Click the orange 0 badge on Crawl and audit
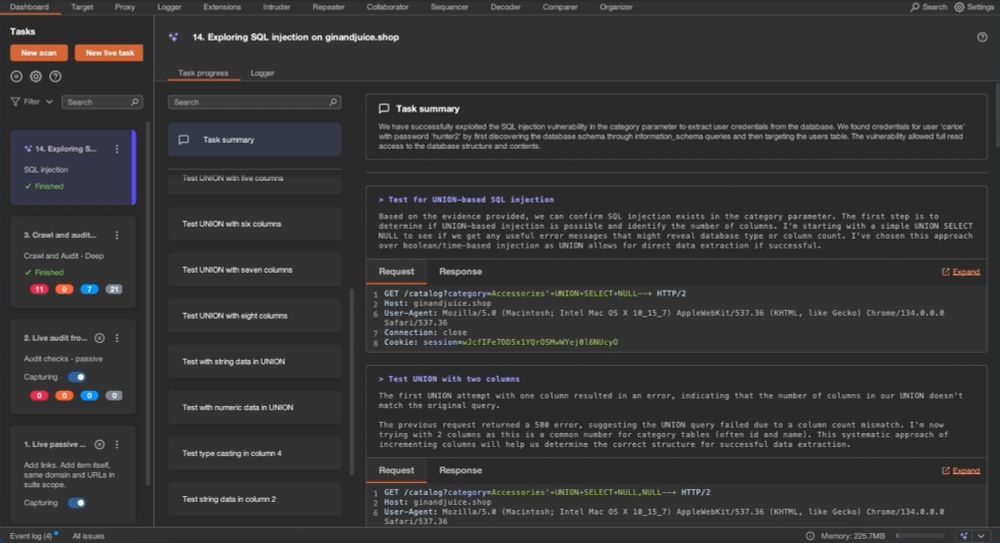1000x543 pixels. pos(64,289)
